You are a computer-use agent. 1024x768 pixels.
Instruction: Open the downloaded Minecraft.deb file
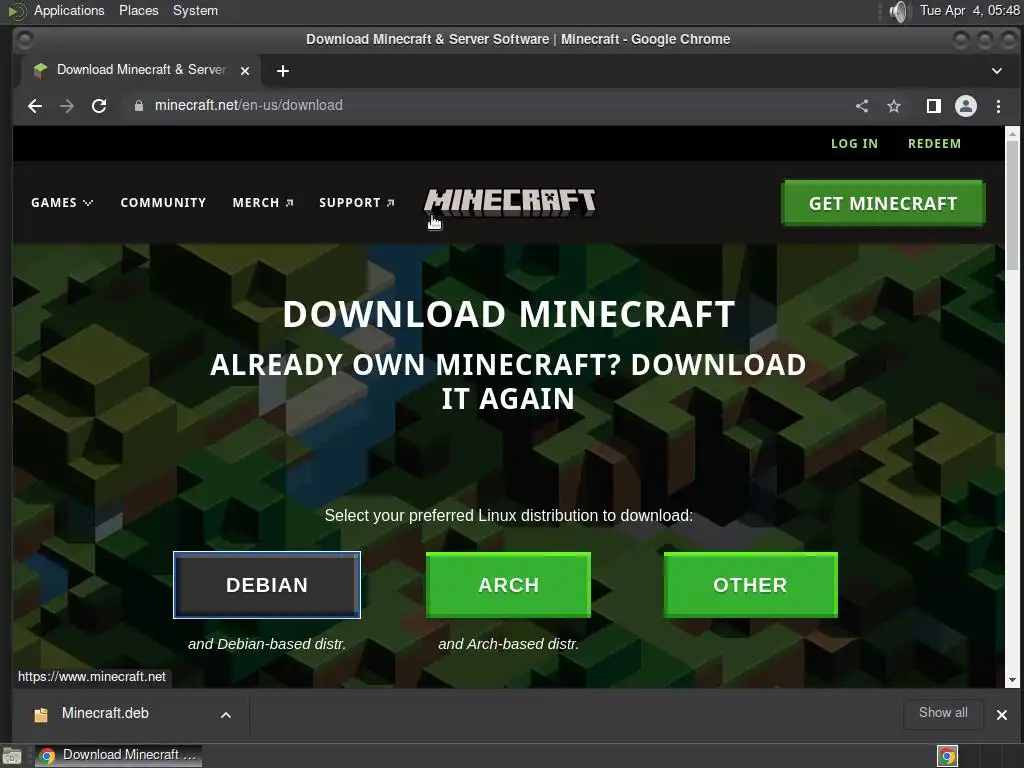[x=104, y=714]
